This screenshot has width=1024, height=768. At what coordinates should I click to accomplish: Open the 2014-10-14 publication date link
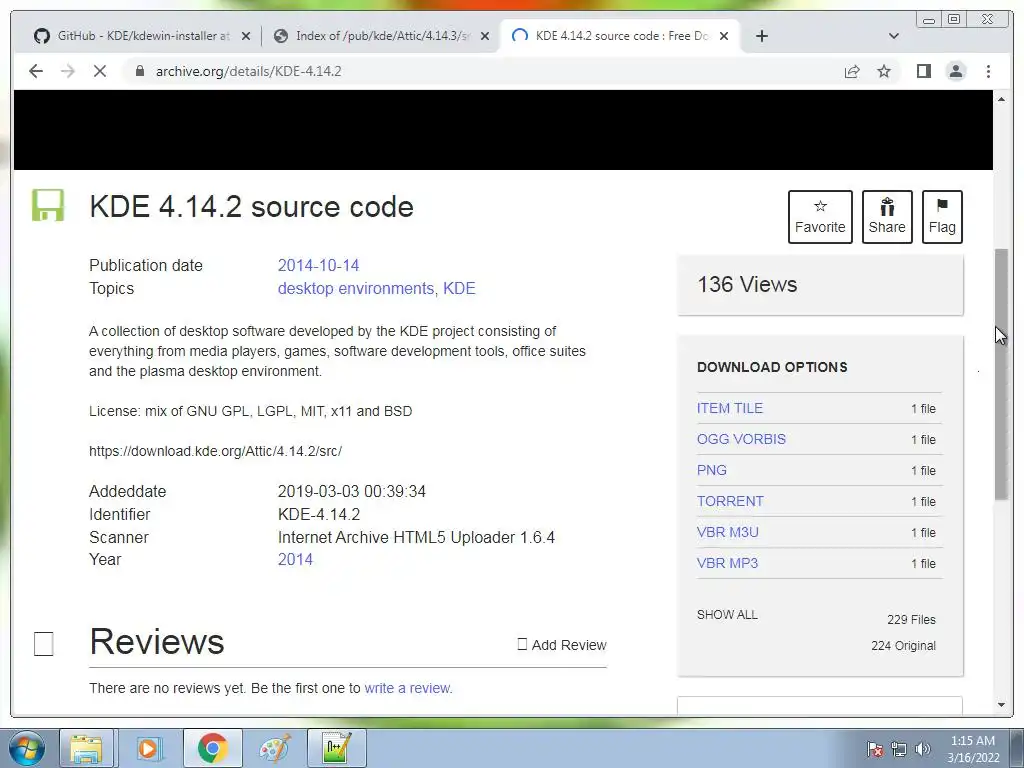click(x=318, y=266)
